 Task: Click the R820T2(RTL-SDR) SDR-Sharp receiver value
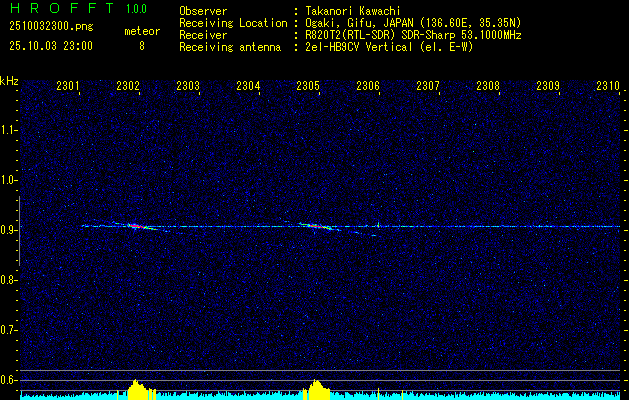(413, 35)
